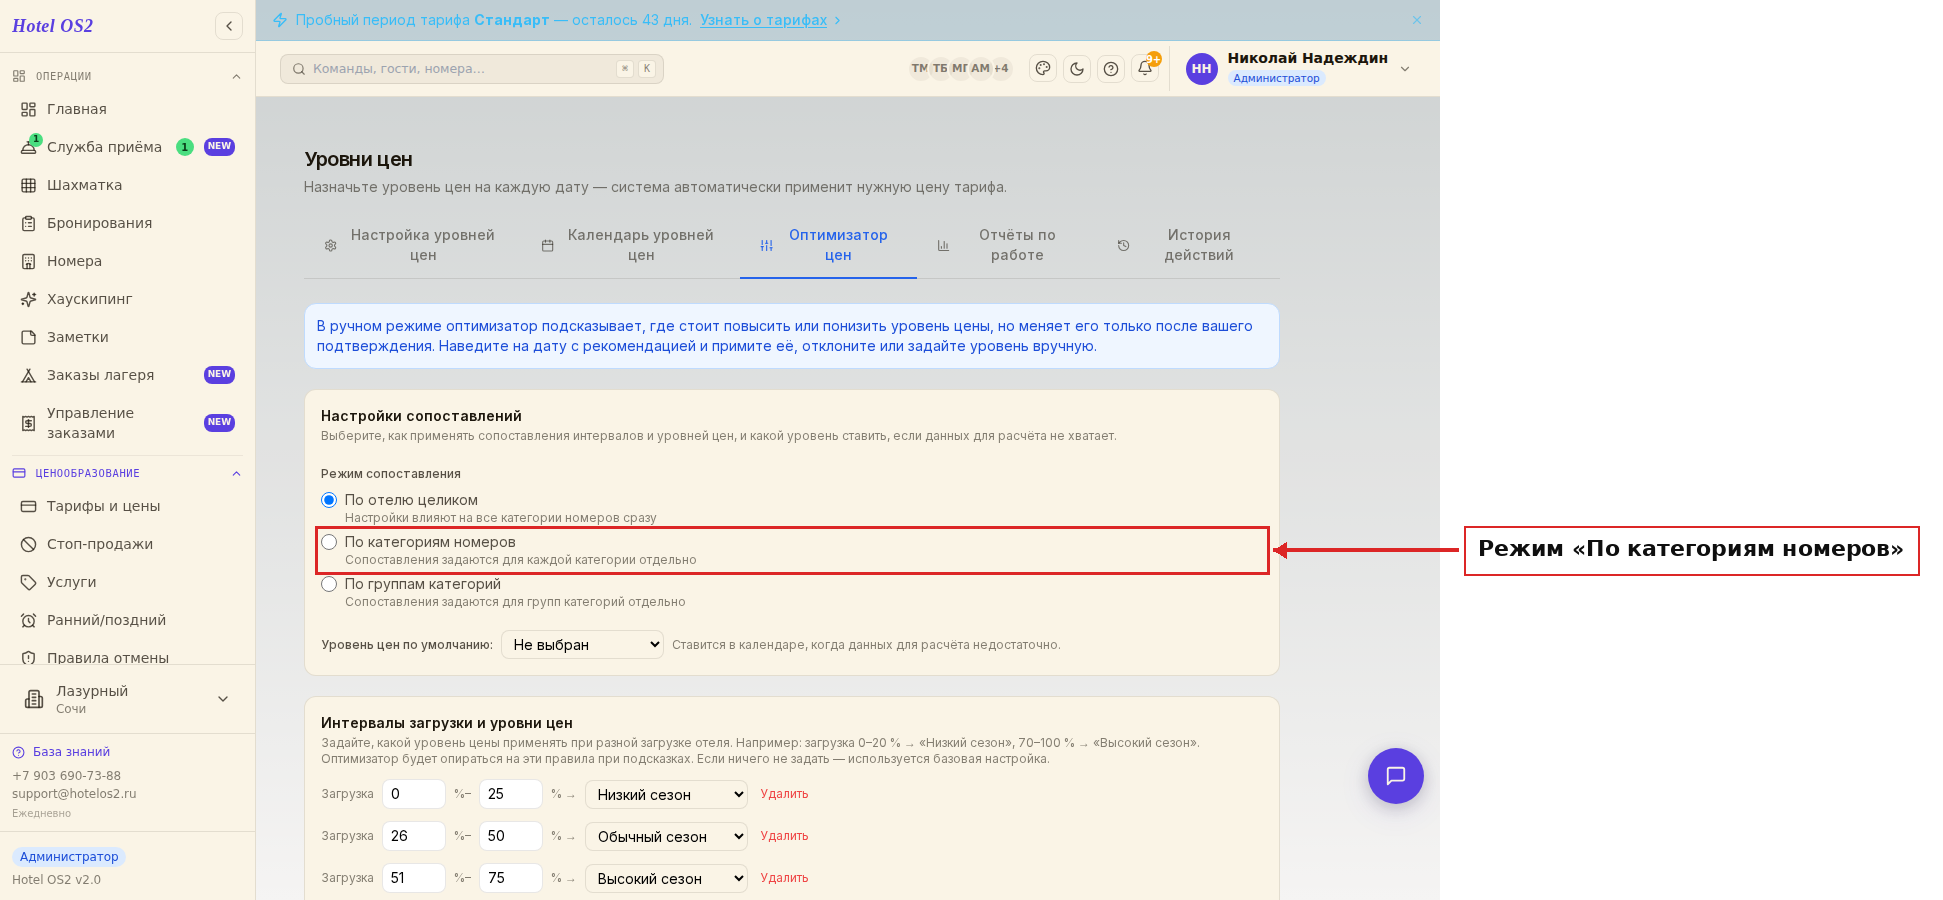Open the Заметки note icon
Screen dimensions: 1943x900
(28, 337)
